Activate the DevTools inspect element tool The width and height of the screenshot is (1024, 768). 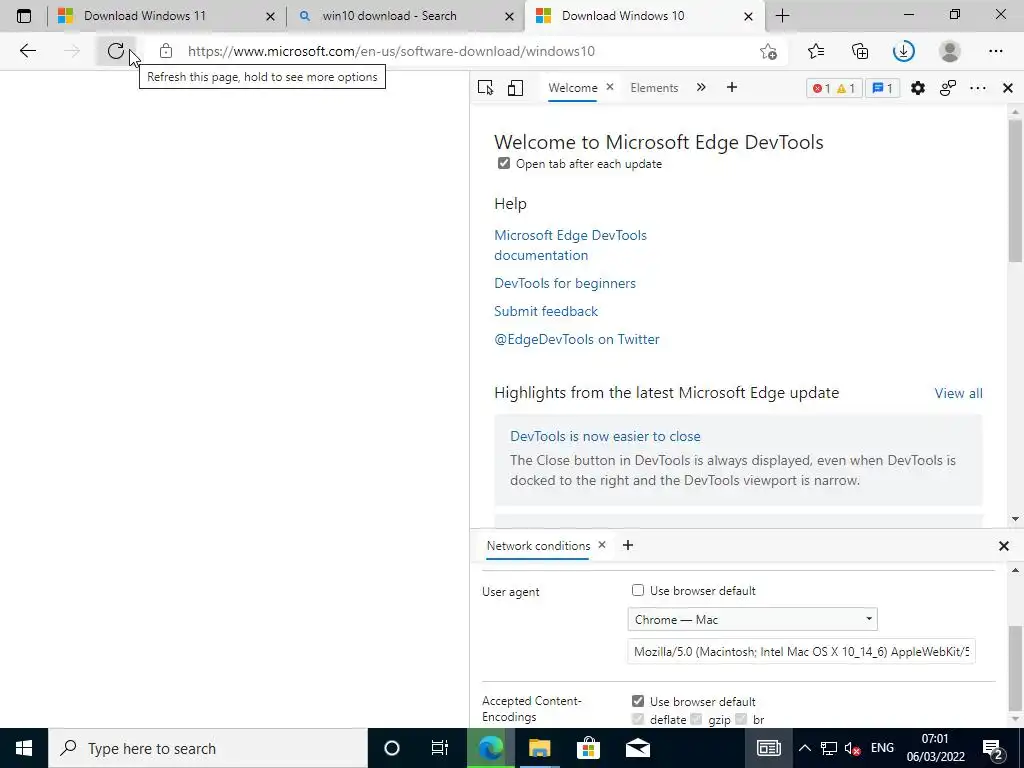point(485,88)
